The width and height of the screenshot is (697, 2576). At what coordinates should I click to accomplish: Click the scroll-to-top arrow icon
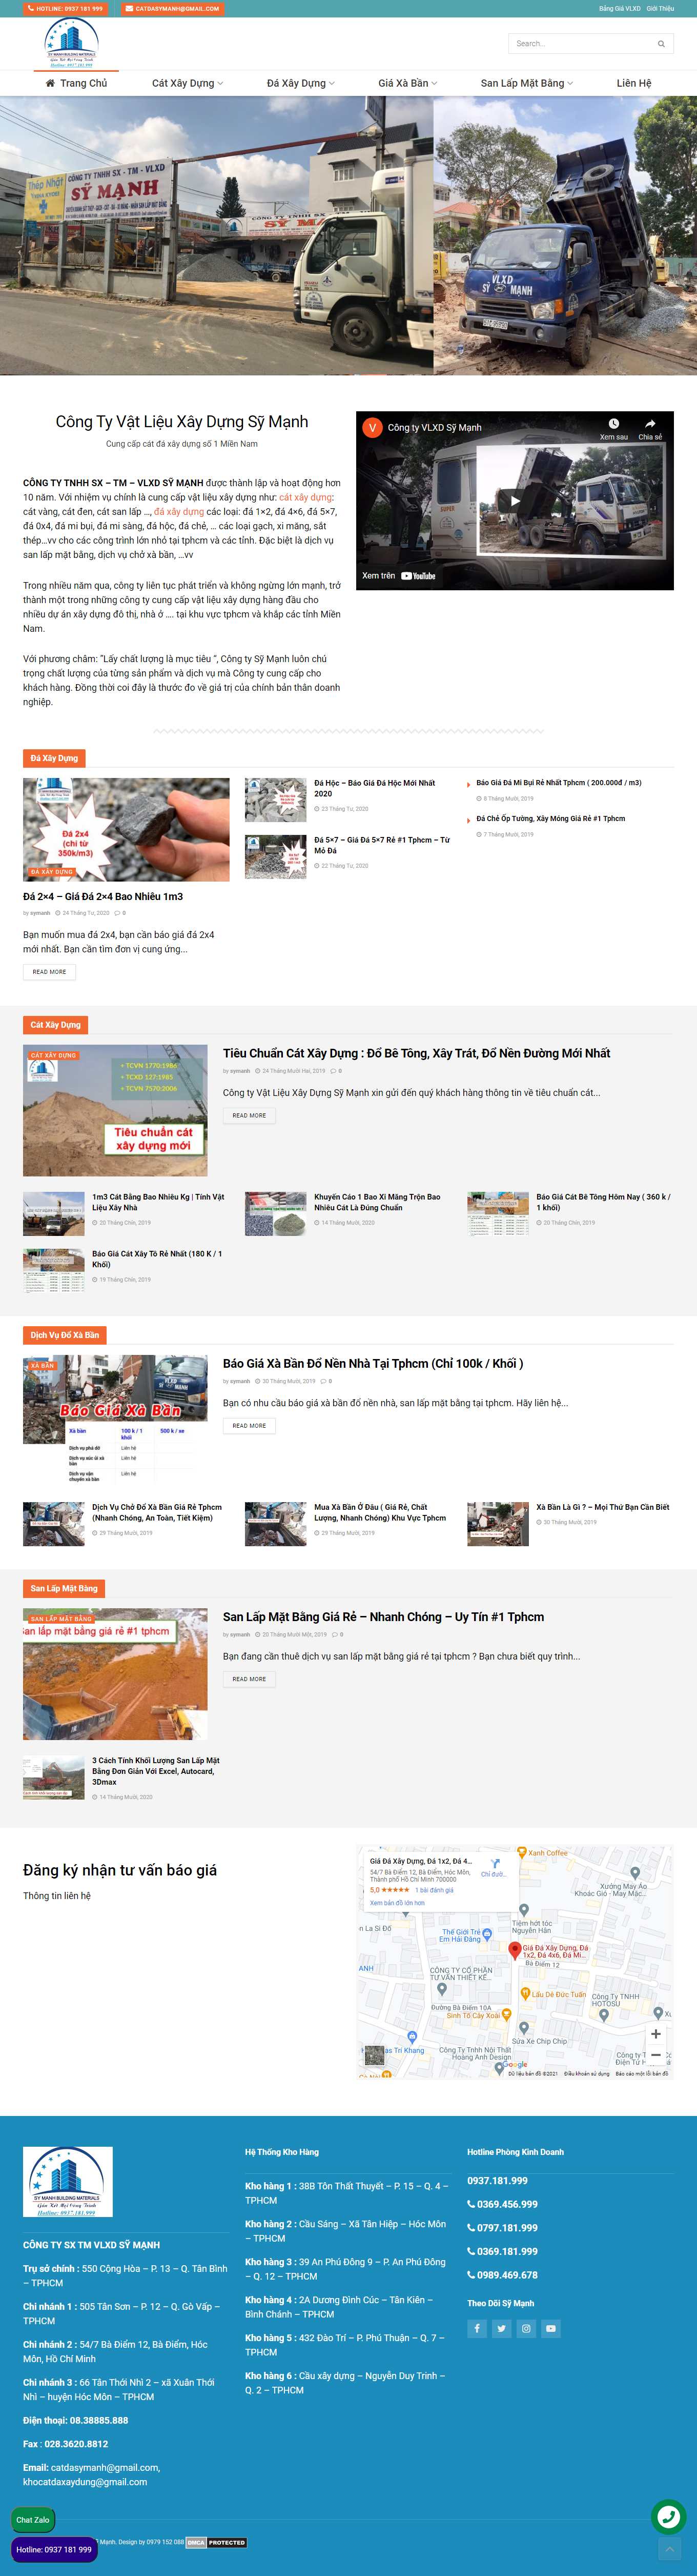[x=669, y=2548]
